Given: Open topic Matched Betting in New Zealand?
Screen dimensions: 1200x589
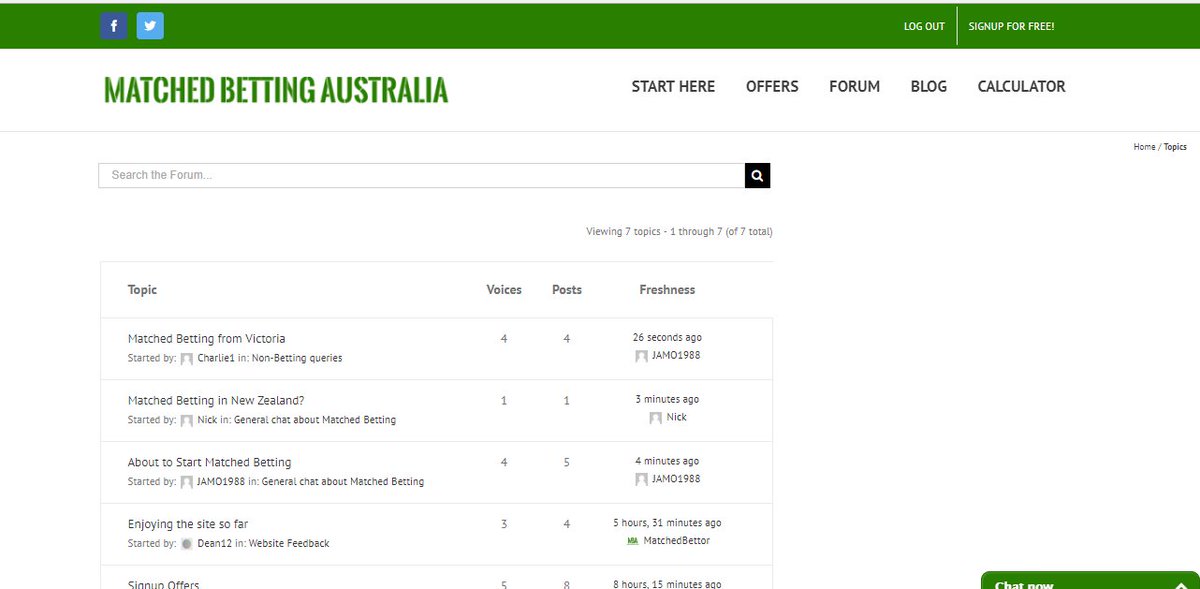Looking at the screenshot, I should (216, 401).
